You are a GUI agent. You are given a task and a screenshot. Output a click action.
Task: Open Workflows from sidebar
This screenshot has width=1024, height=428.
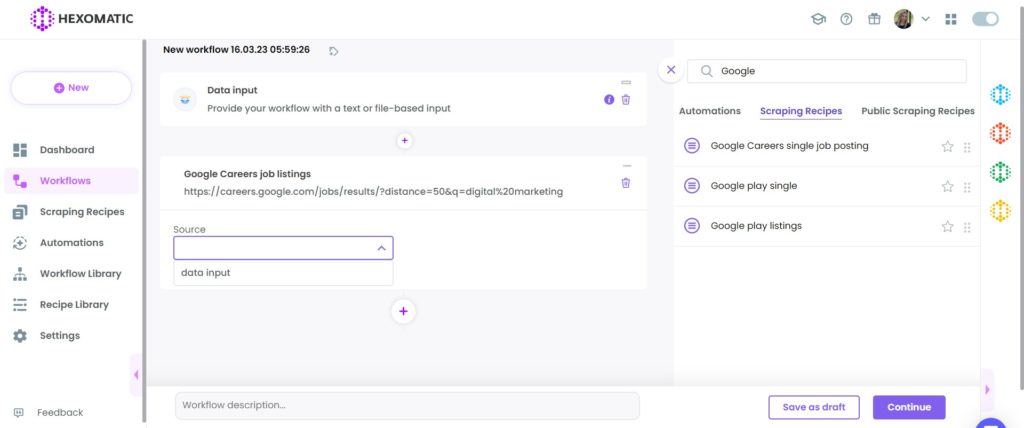tap(71, 181)
